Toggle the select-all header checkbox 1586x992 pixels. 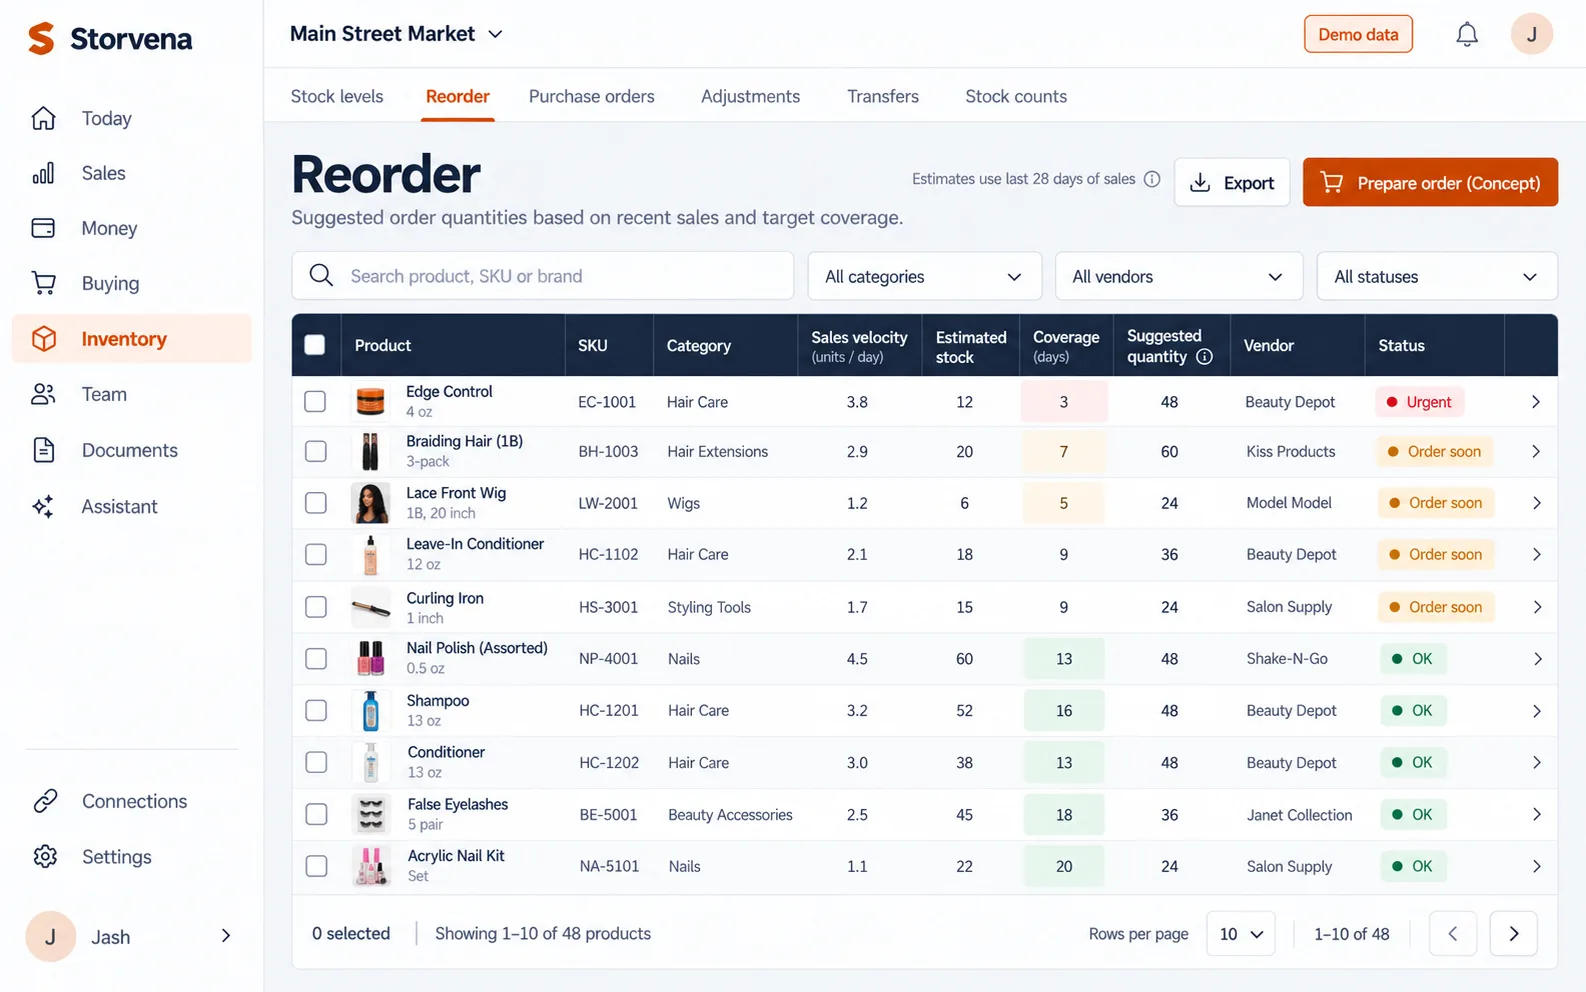(x=315, y=345)
